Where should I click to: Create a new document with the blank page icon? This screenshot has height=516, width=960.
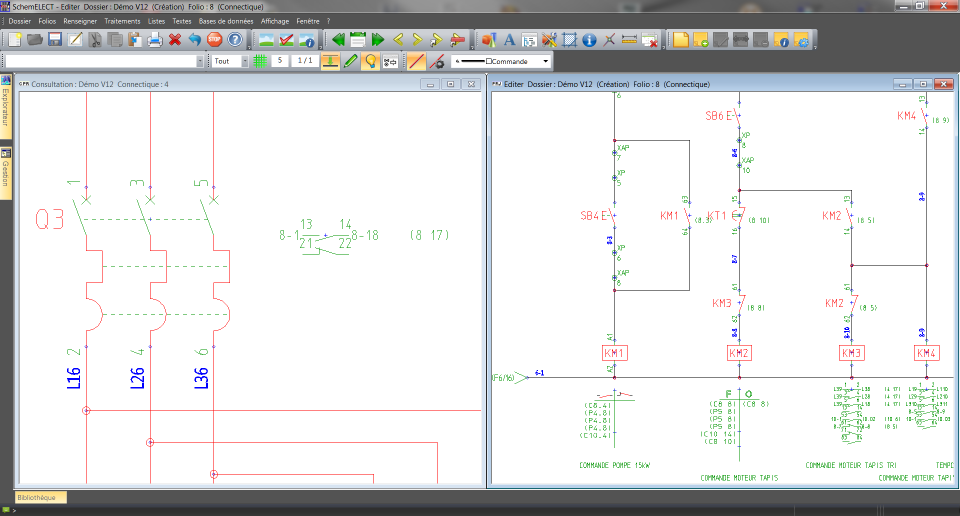click(x=15, y=40)
